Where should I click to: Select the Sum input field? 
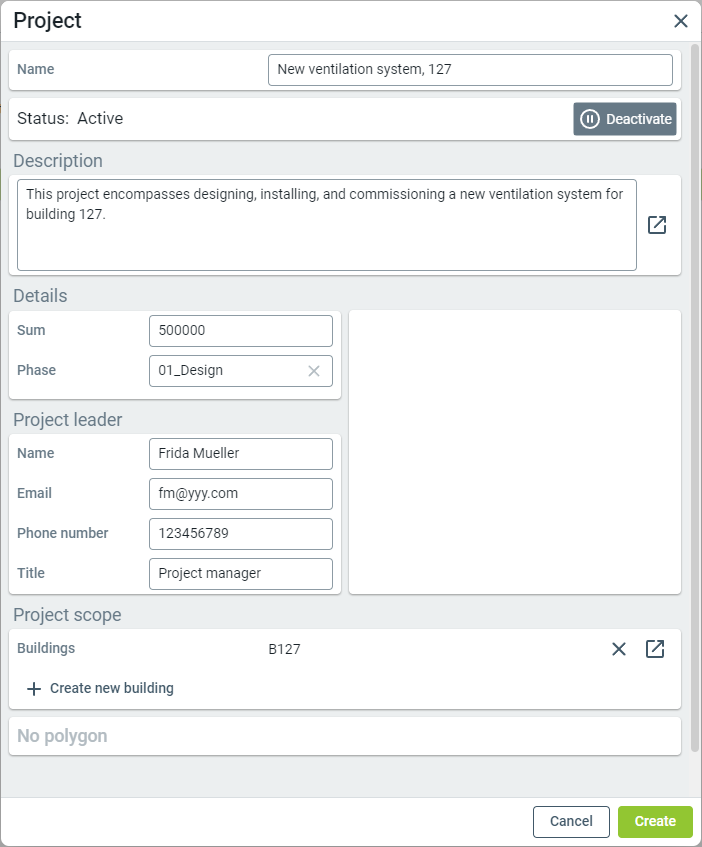(x=240, y=331)
